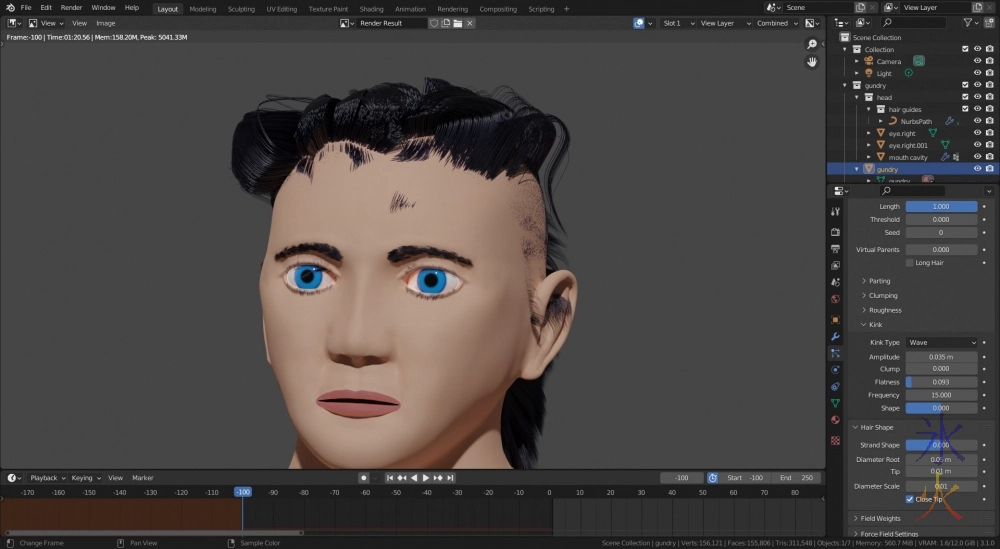Enable the Long Hair checkbox

pyautogui.click(x=910, y=262)
